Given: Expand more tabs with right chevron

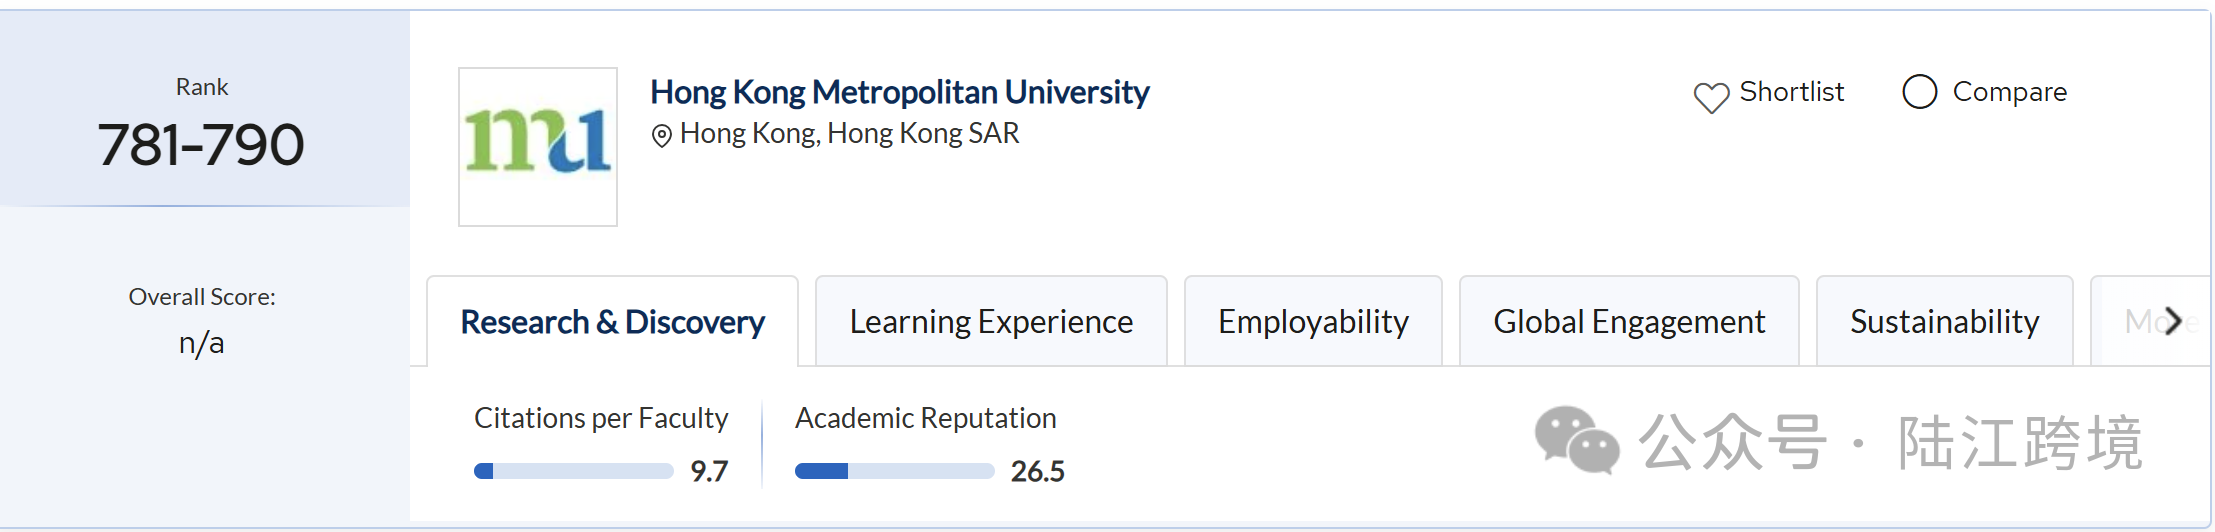Looking at the screenshot, I should (x=2172, y=321).
